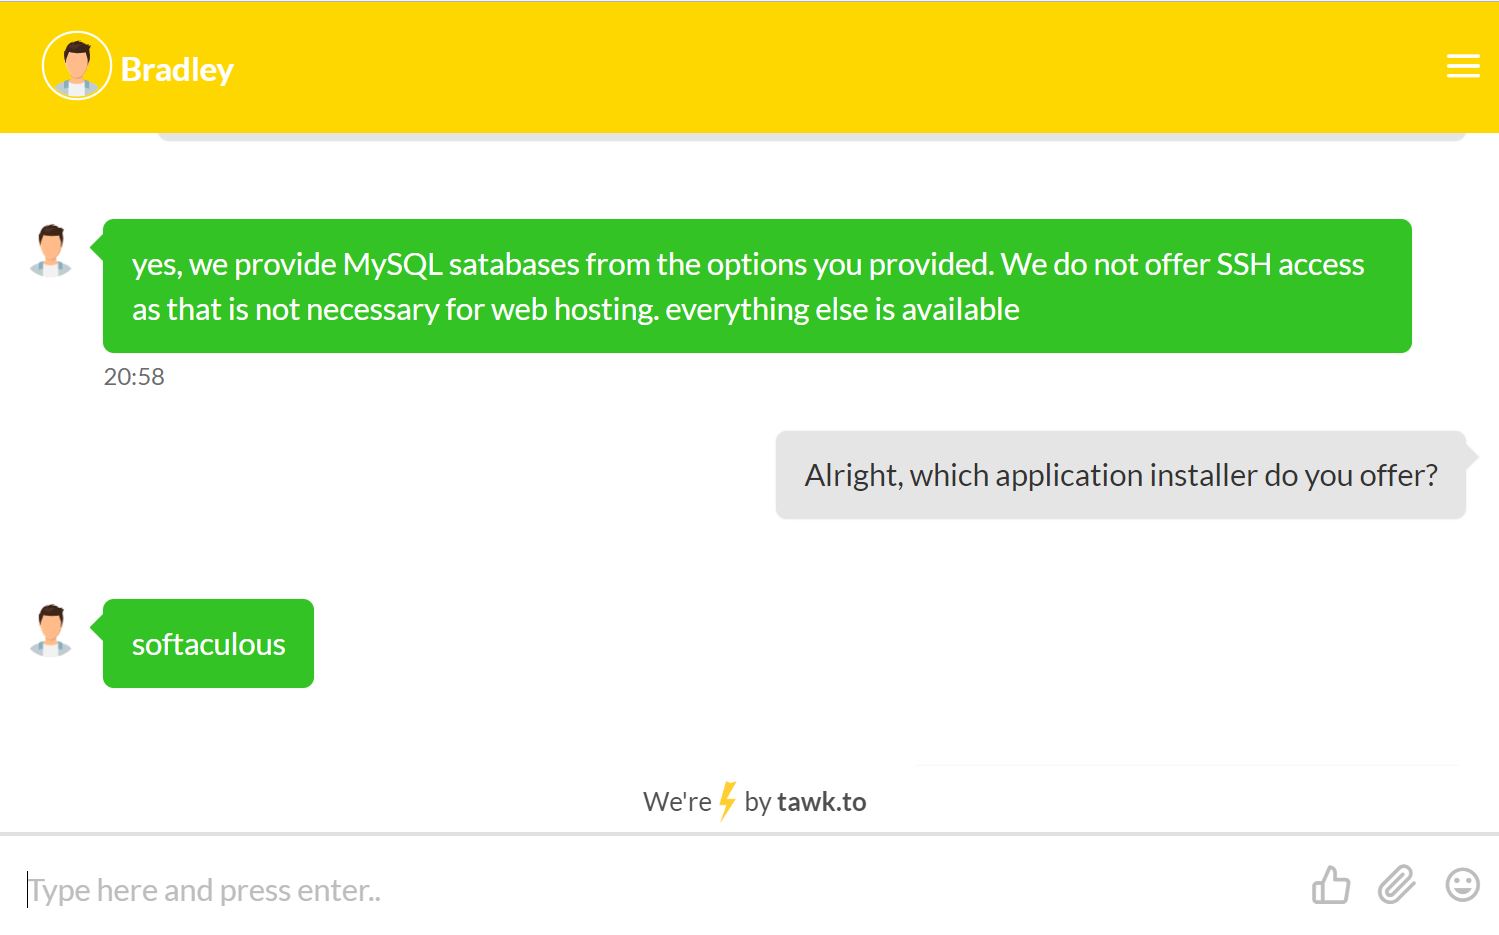The image size is (1499, 935).
Task: Click the agent avatar beside the softaculous message
Action: [51, 630]
